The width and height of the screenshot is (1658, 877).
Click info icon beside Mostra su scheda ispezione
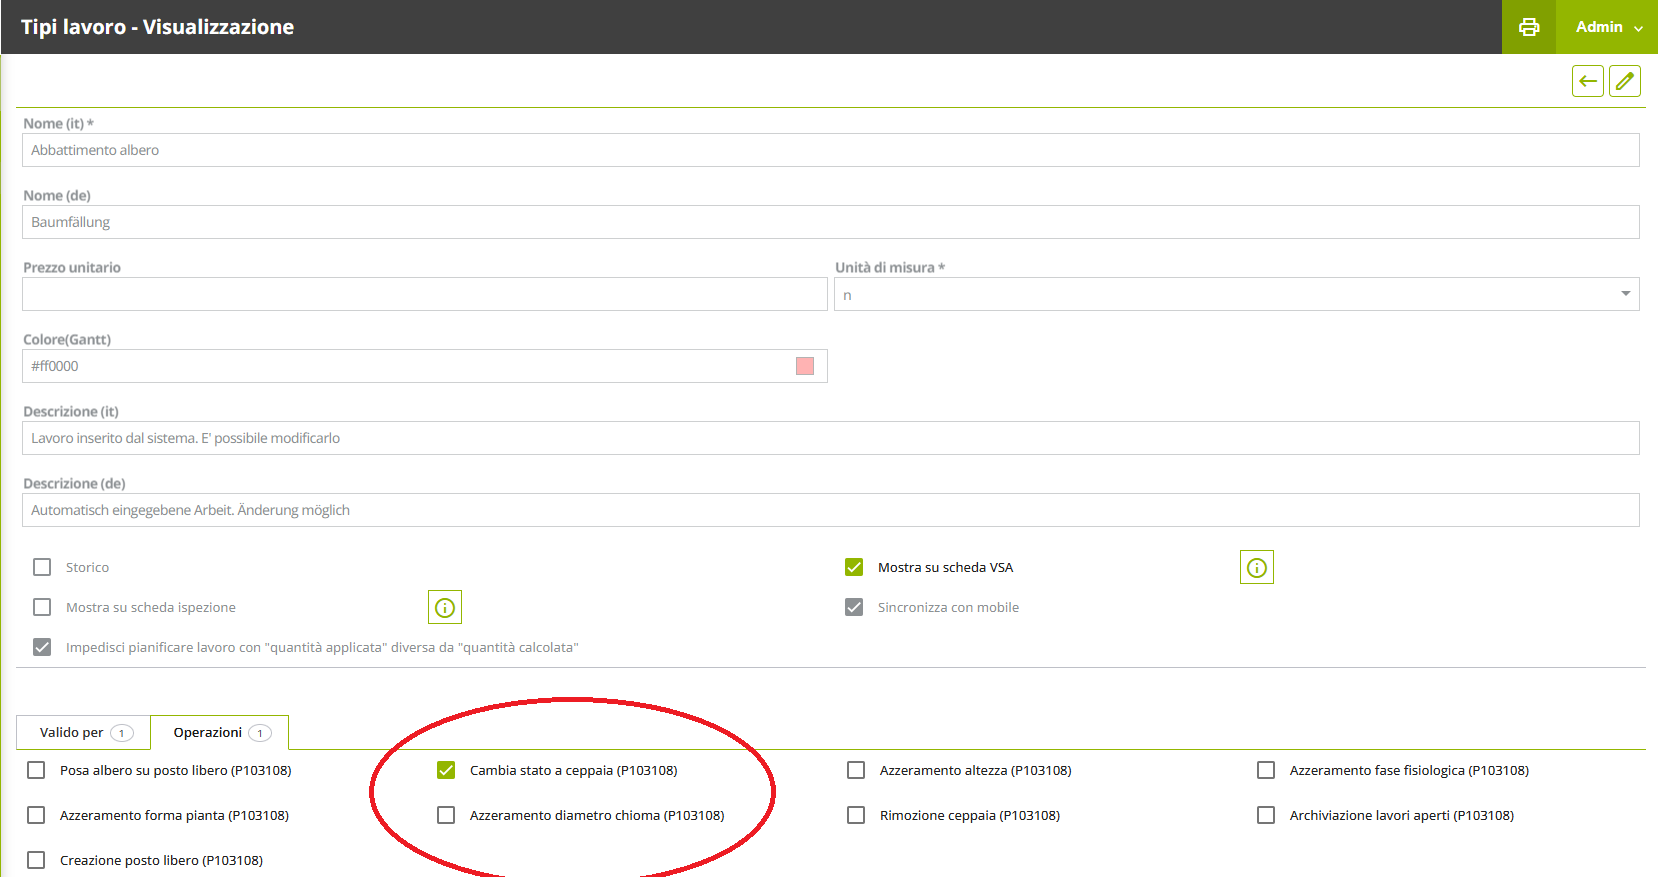coord(445,608)
